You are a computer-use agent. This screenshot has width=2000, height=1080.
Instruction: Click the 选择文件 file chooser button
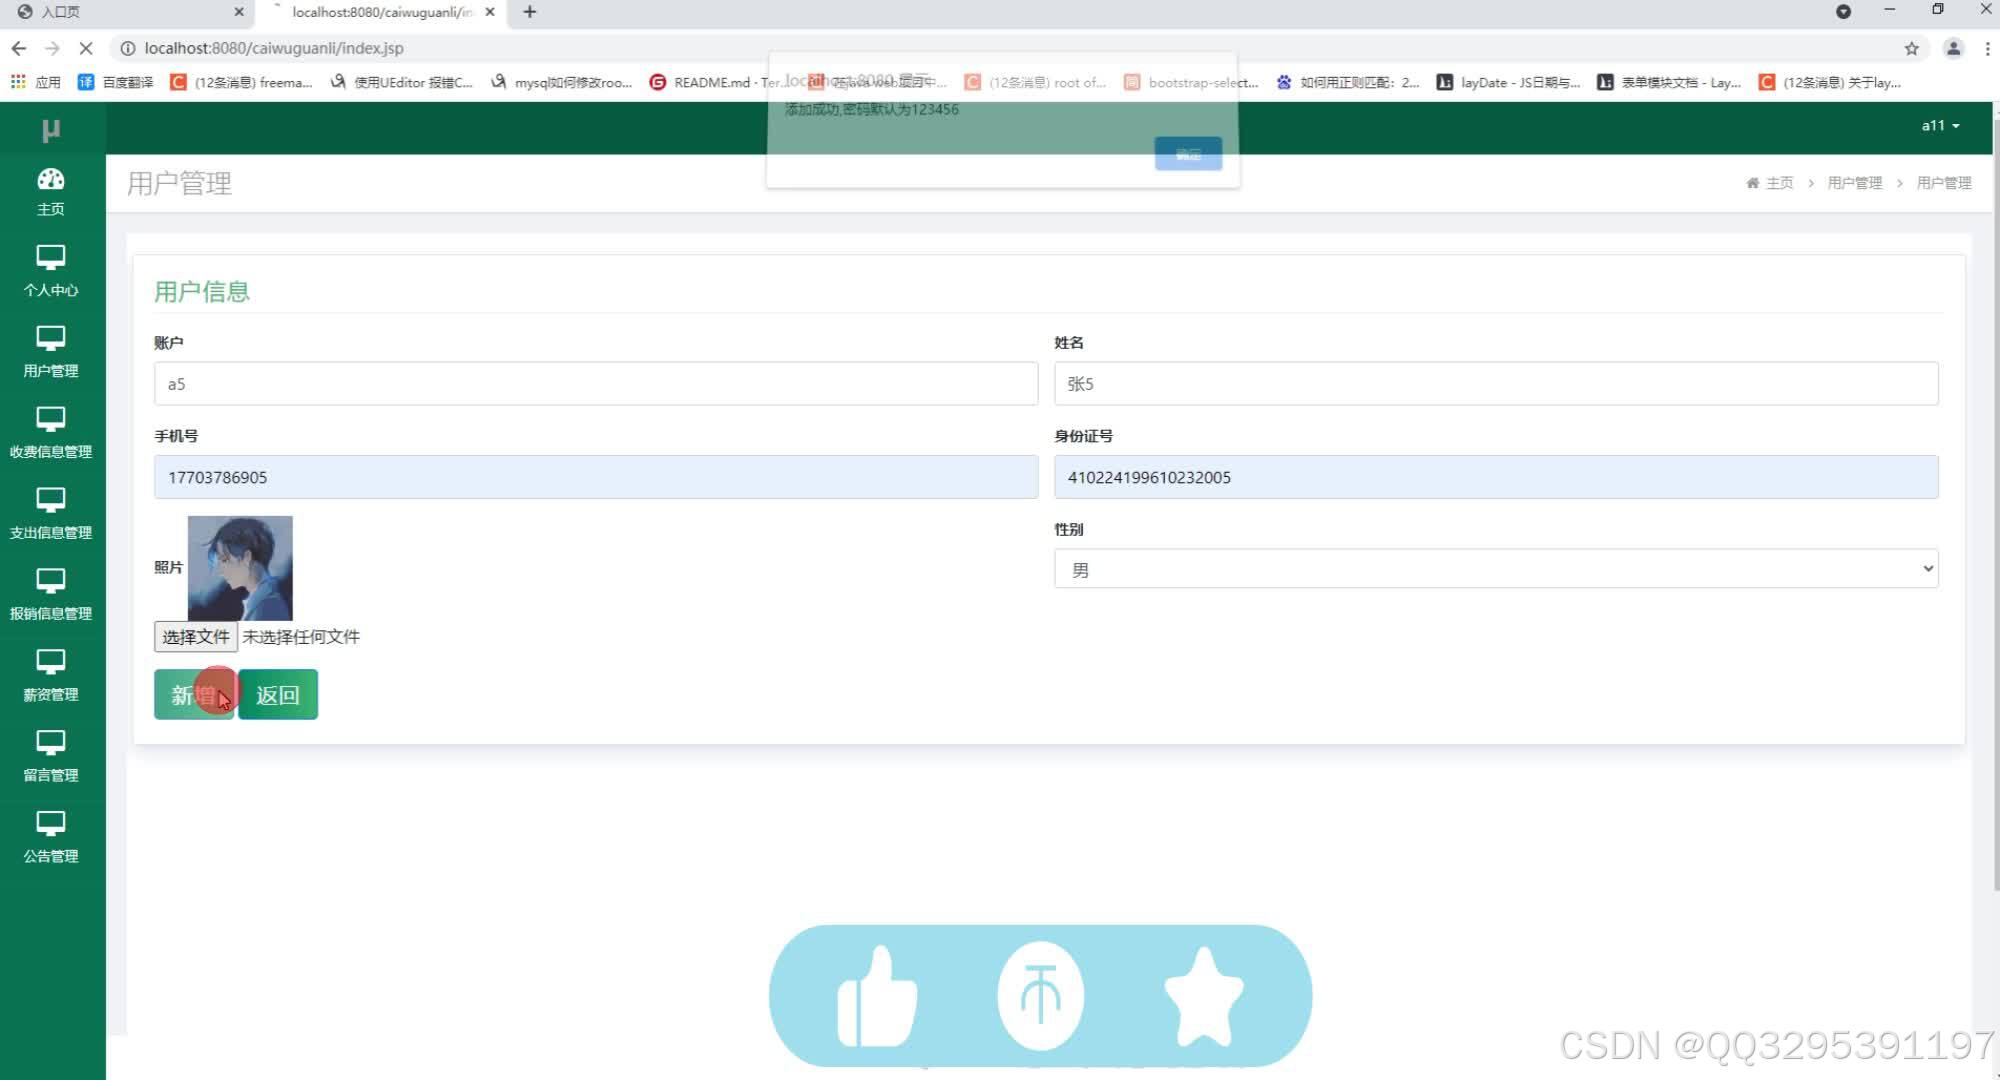(x=196, y=636)
